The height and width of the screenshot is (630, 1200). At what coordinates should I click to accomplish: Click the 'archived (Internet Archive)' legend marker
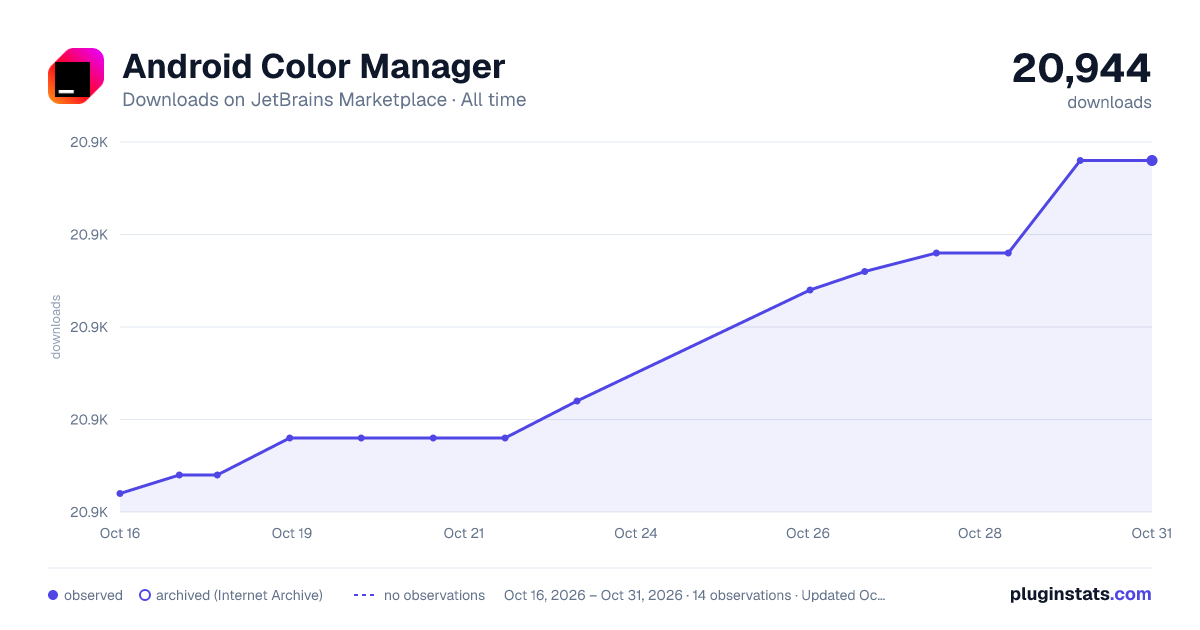point(145,595)
